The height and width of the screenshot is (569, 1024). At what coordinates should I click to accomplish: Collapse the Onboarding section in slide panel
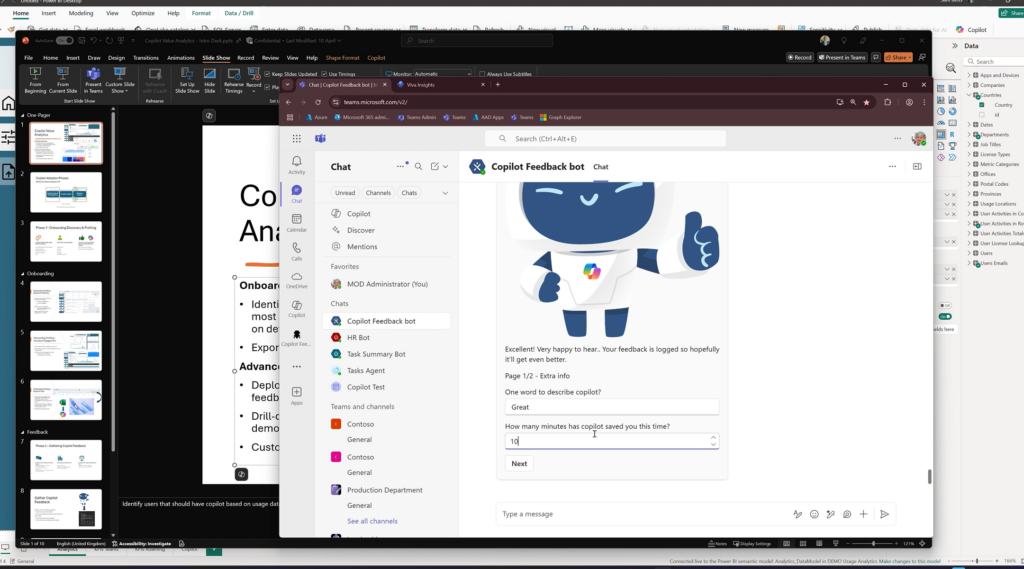[x=23, y=274]
